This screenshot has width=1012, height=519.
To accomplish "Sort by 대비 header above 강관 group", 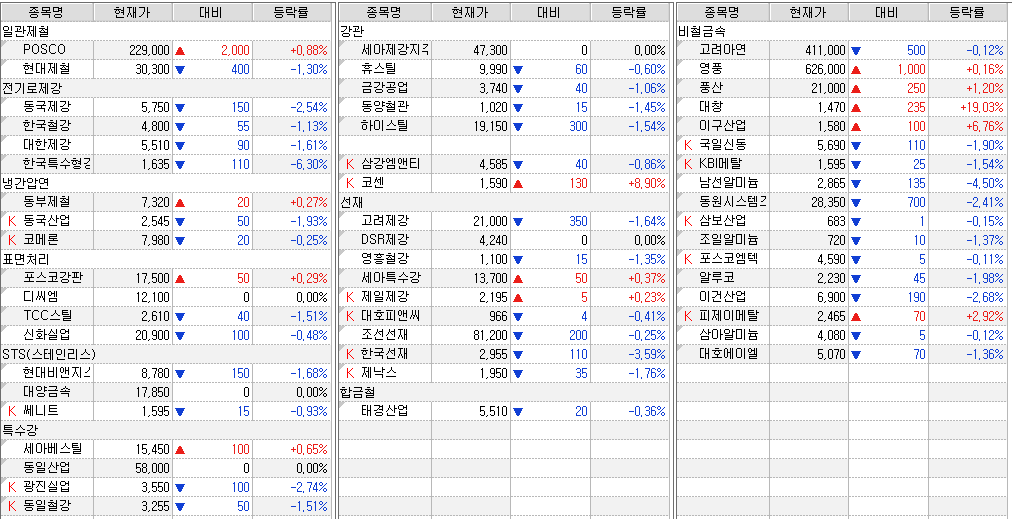I will (x=551, y=12).
